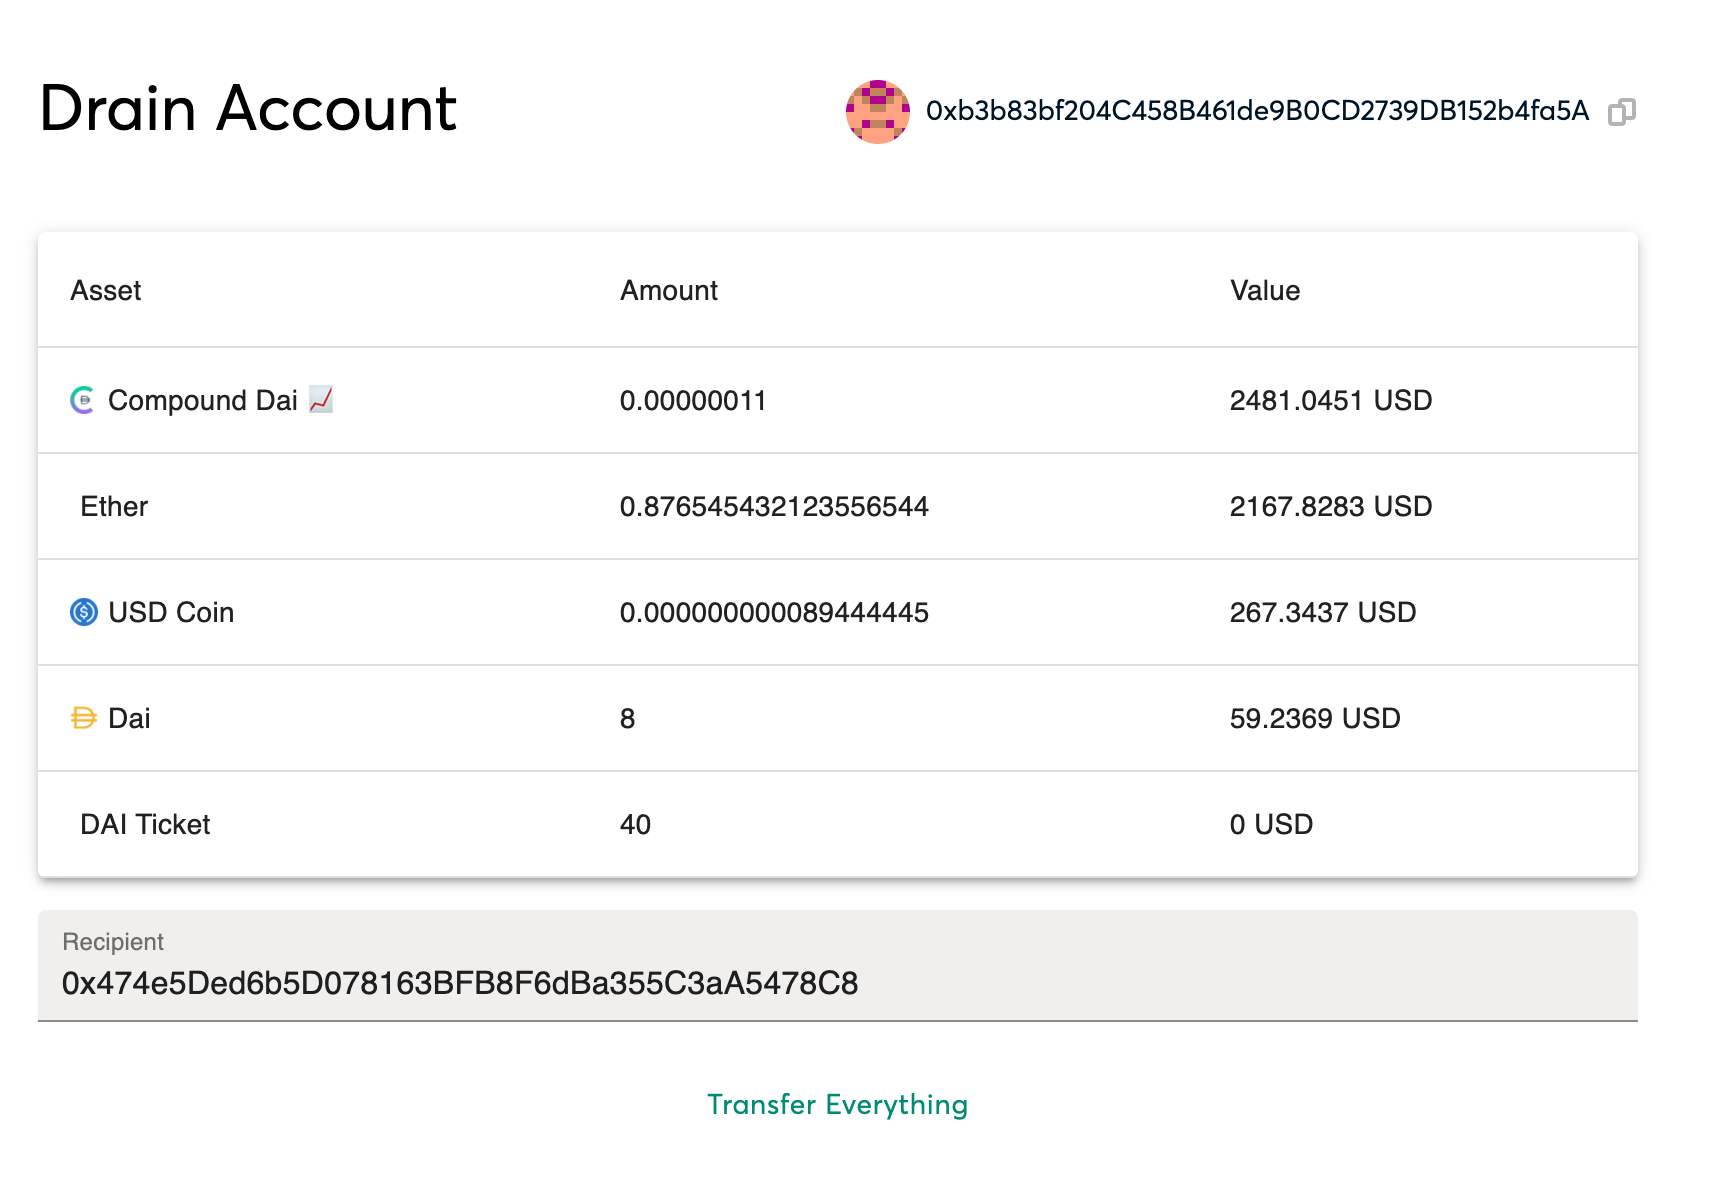The height and width of the screenshot is (1190, 1714).
Task: Click the Transfer Everything button
Action: point(838,1104)
